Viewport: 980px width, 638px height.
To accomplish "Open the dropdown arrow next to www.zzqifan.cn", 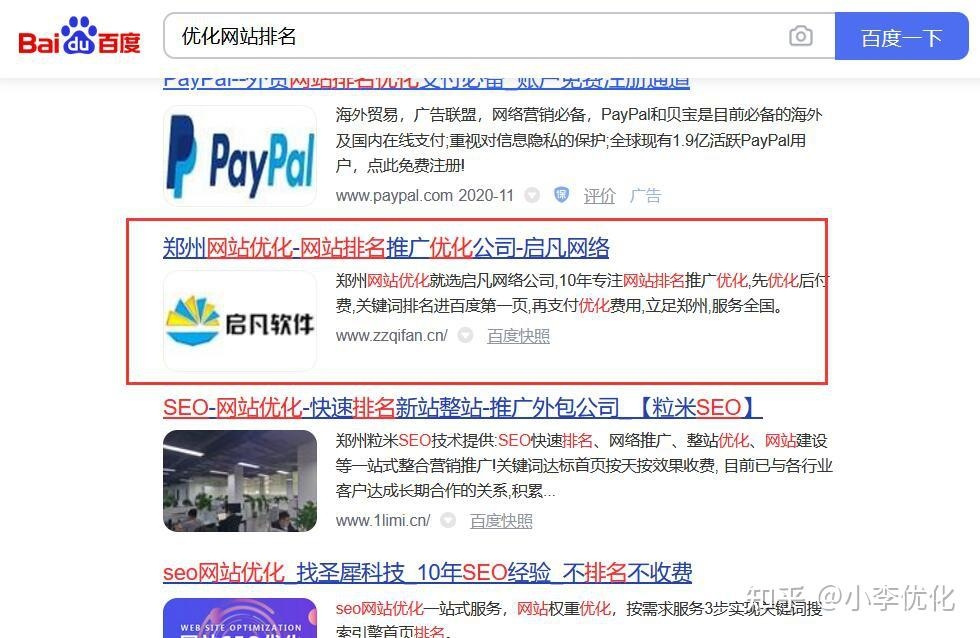I will click(465, 336).
